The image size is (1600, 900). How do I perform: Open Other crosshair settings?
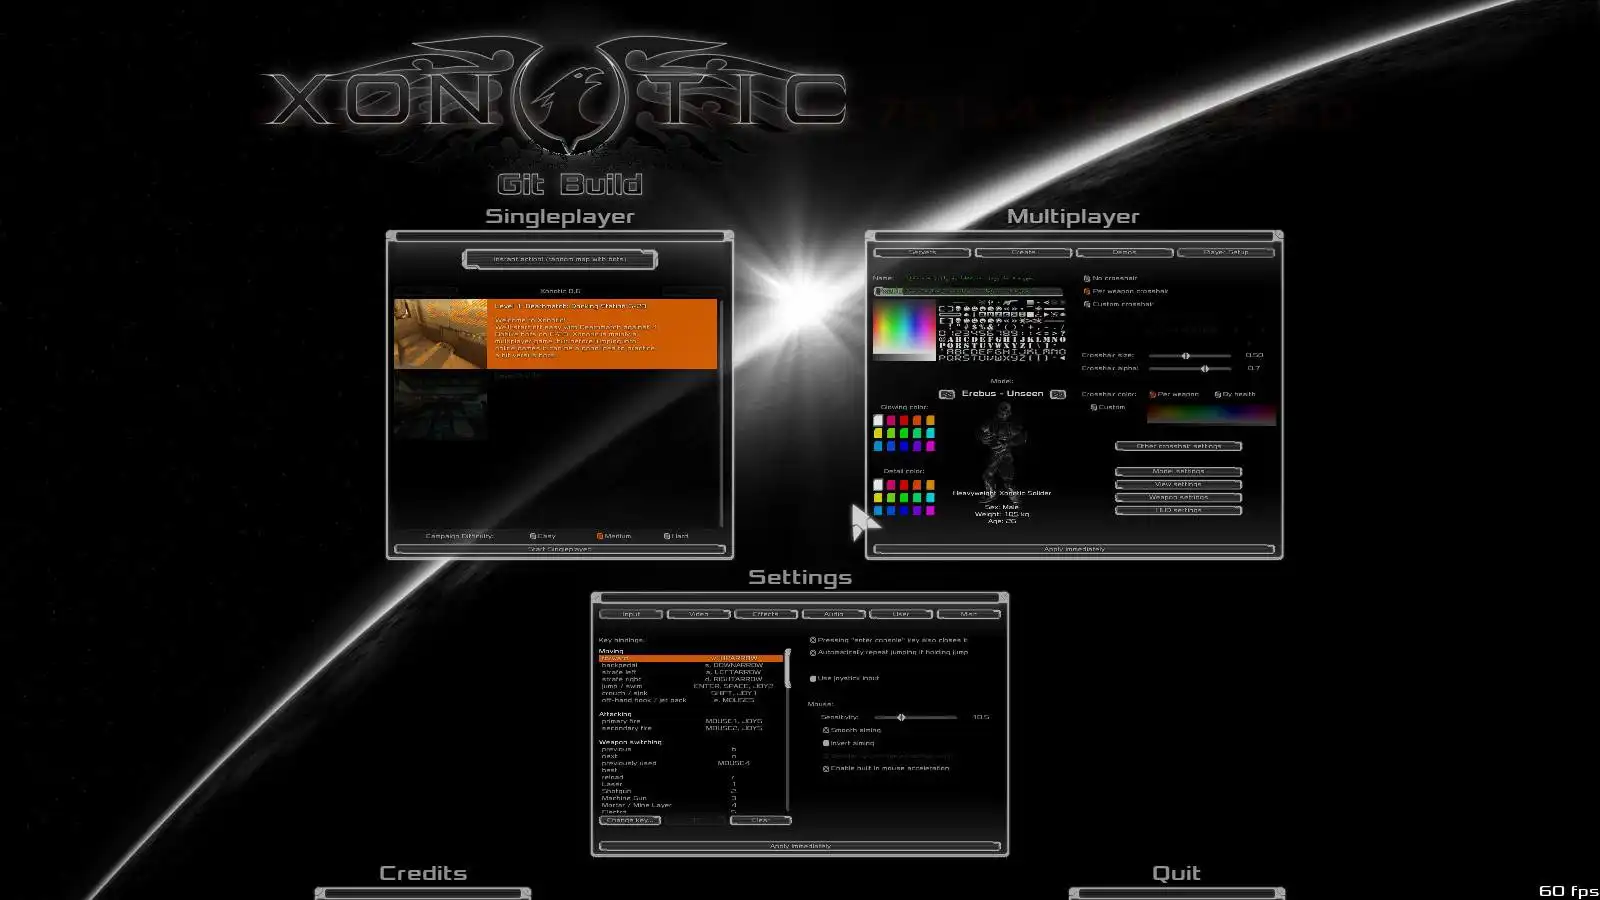click(1179, 446)
